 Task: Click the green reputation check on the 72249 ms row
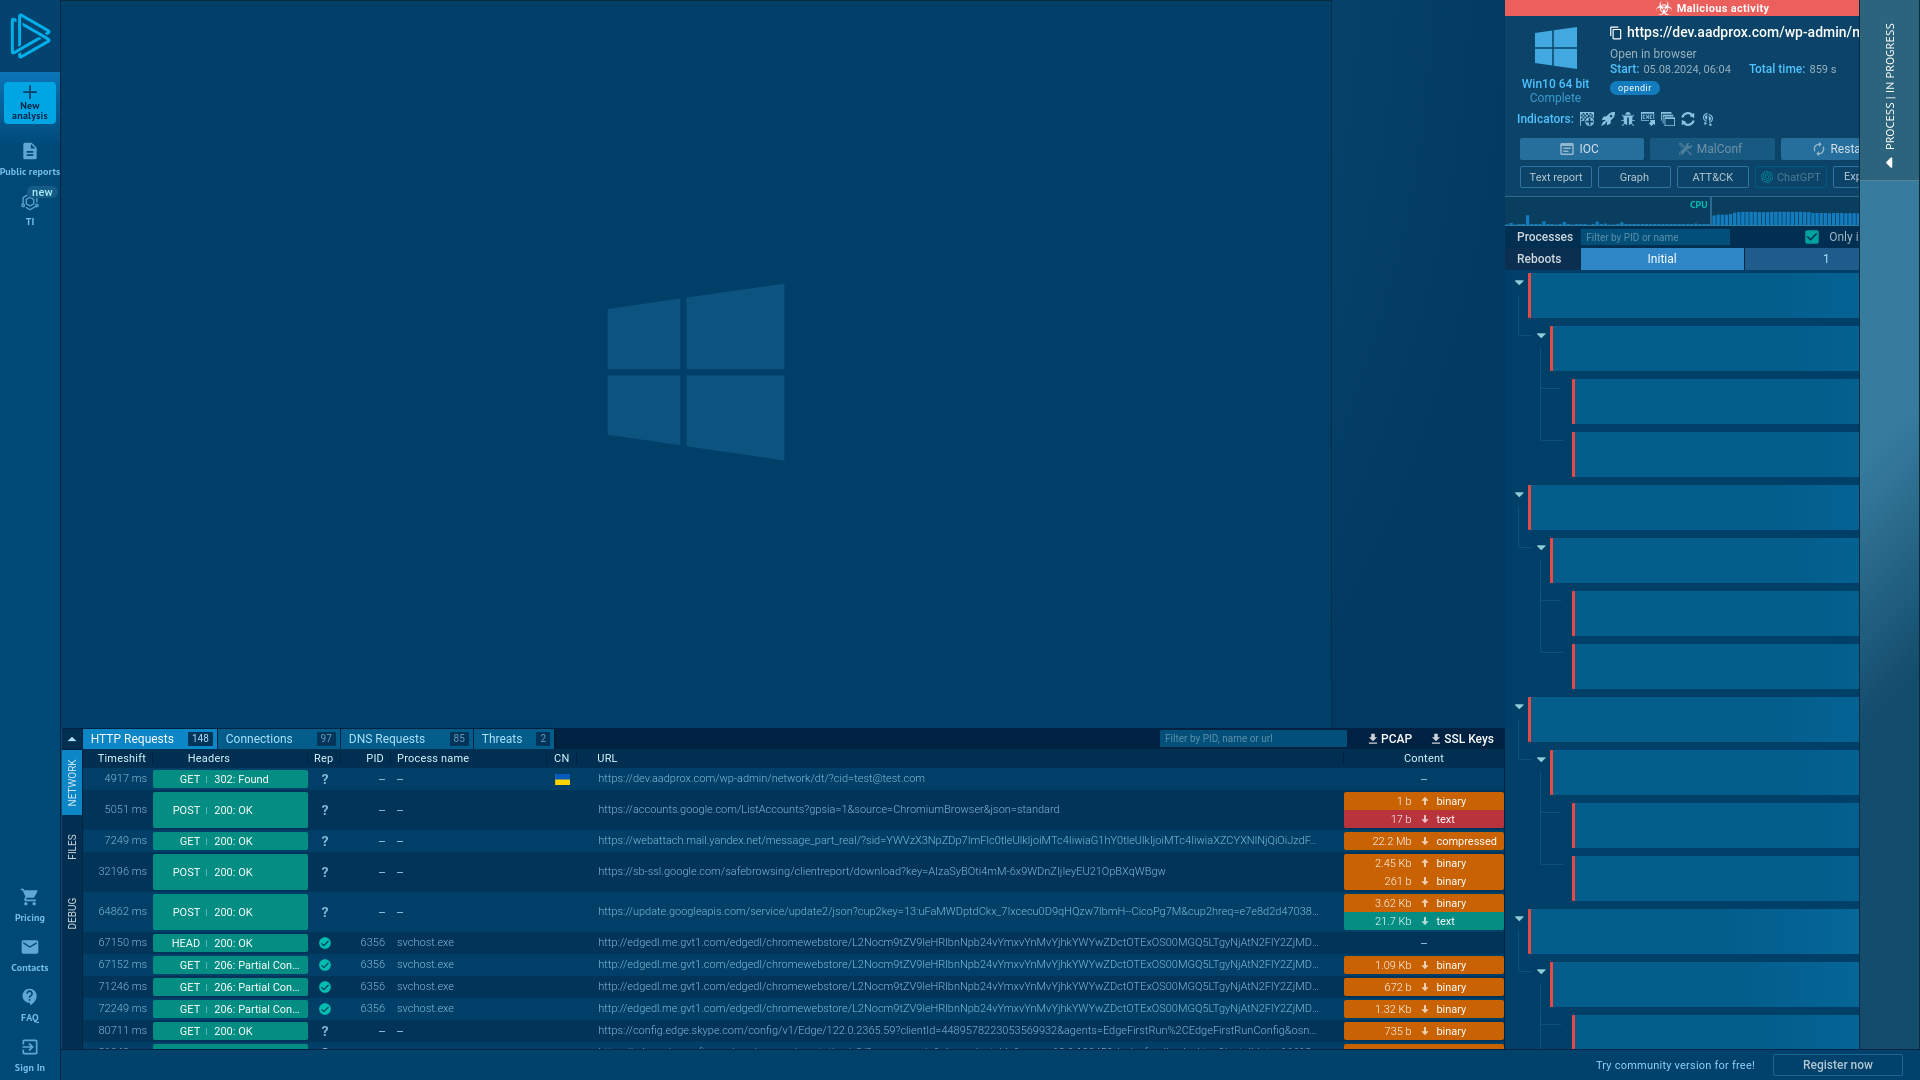[324, 1009]
